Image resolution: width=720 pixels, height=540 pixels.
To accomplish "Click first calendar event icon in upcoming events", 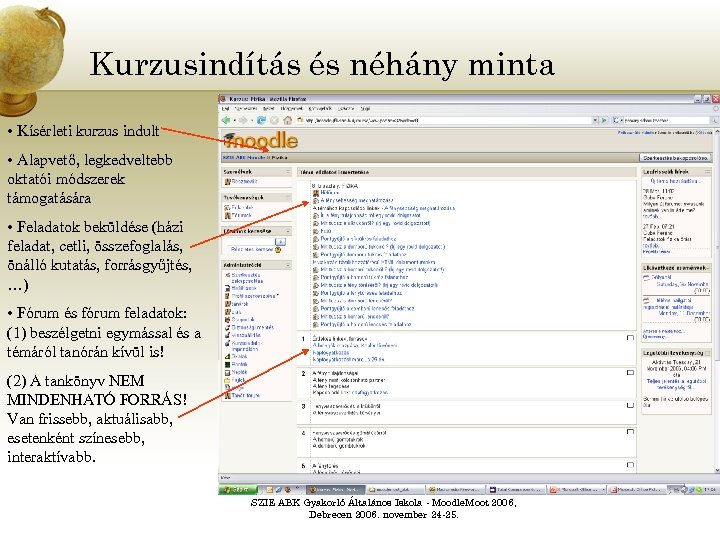I will (647, 277).
